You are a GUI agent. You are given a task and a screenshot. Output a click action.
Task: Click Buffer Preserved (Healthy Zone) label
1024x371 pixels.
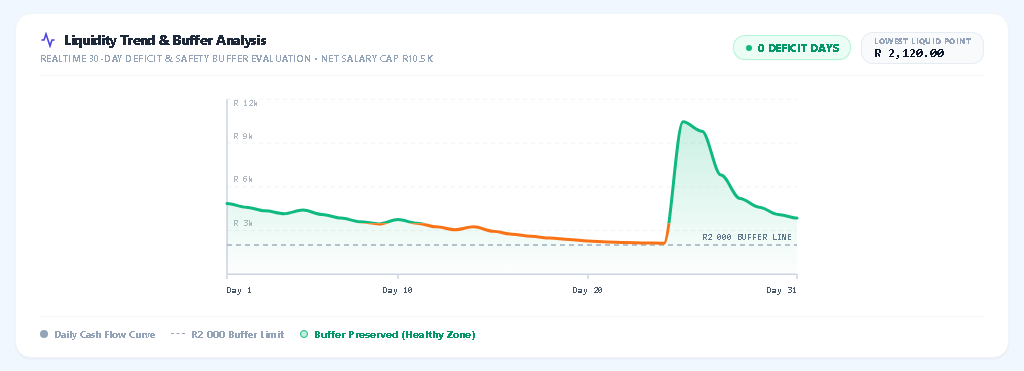395,334
